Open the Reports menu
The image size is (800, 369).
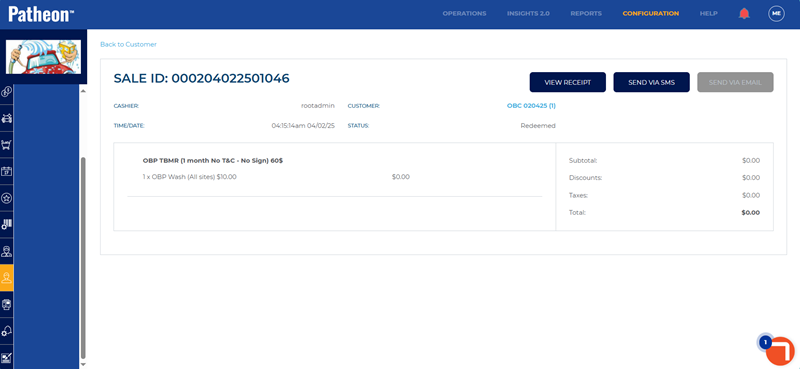(x=586, y=14)
